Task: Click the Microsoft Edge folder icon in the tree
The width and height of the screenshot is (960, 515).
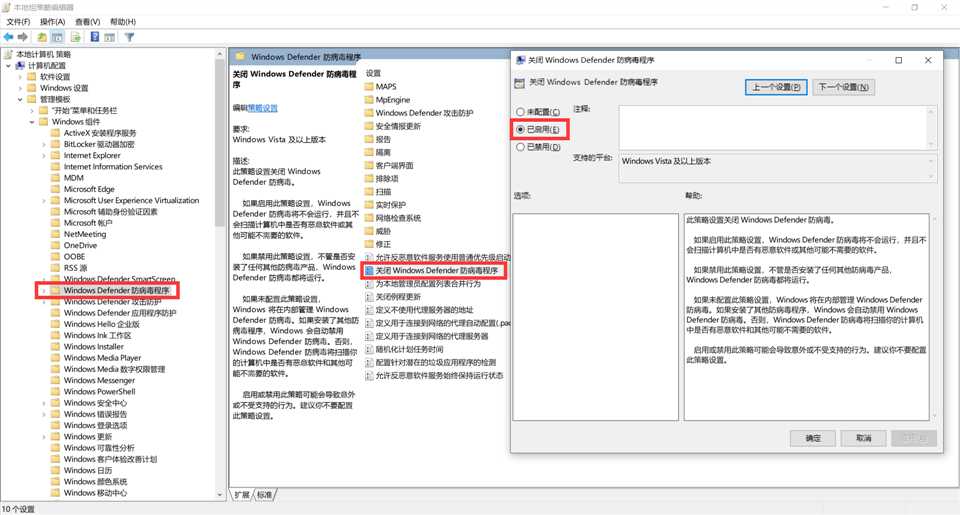Action: click(55, 189)
